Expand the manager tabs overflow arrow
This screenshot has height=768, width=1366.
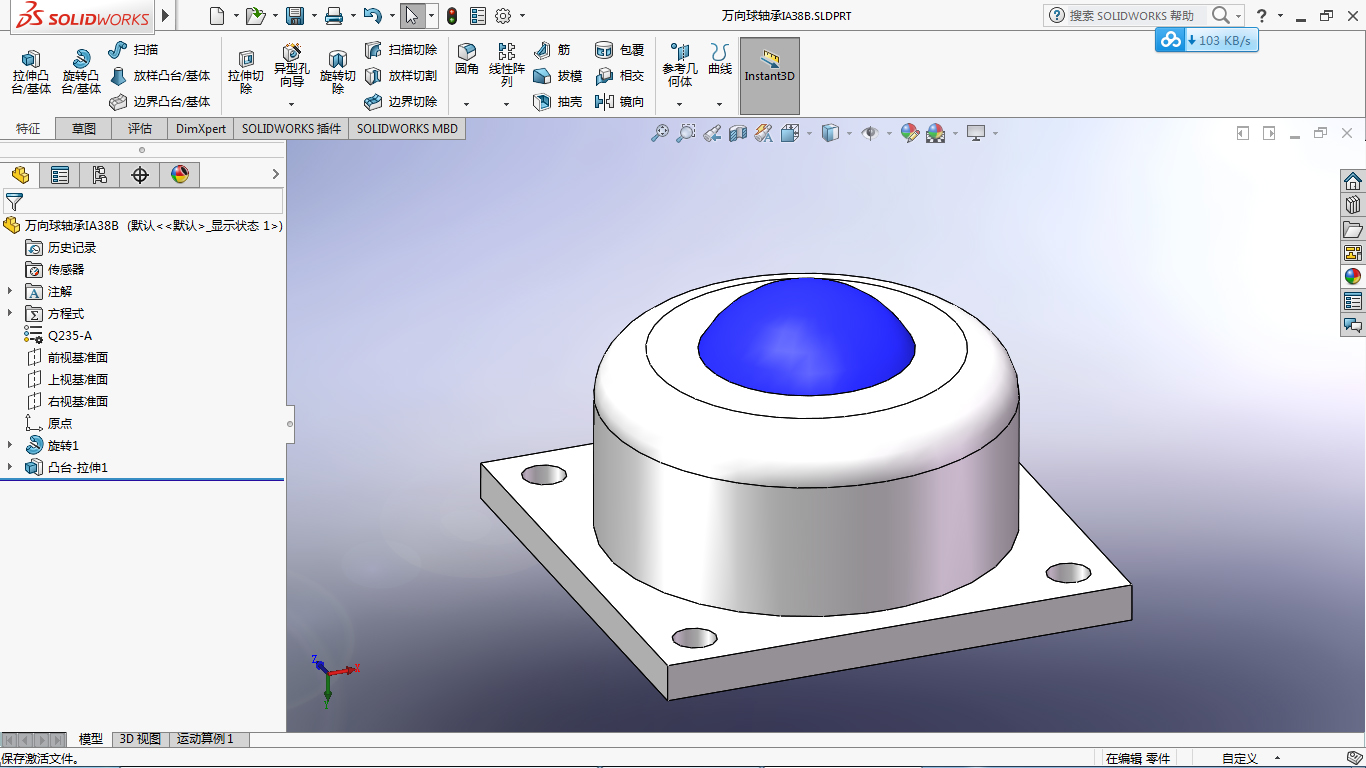(x=276, y=174)
